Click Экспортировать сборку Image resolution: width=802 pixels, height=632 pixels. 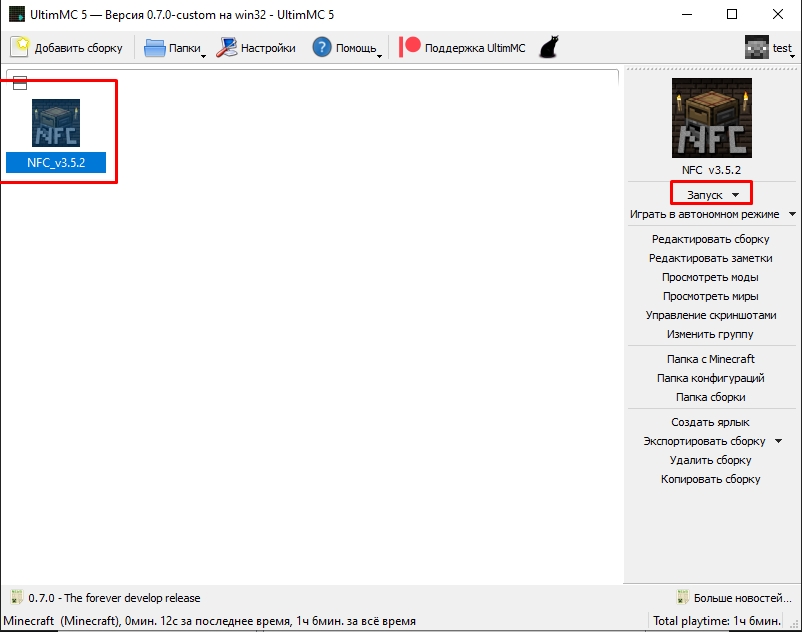click(704, 441)
